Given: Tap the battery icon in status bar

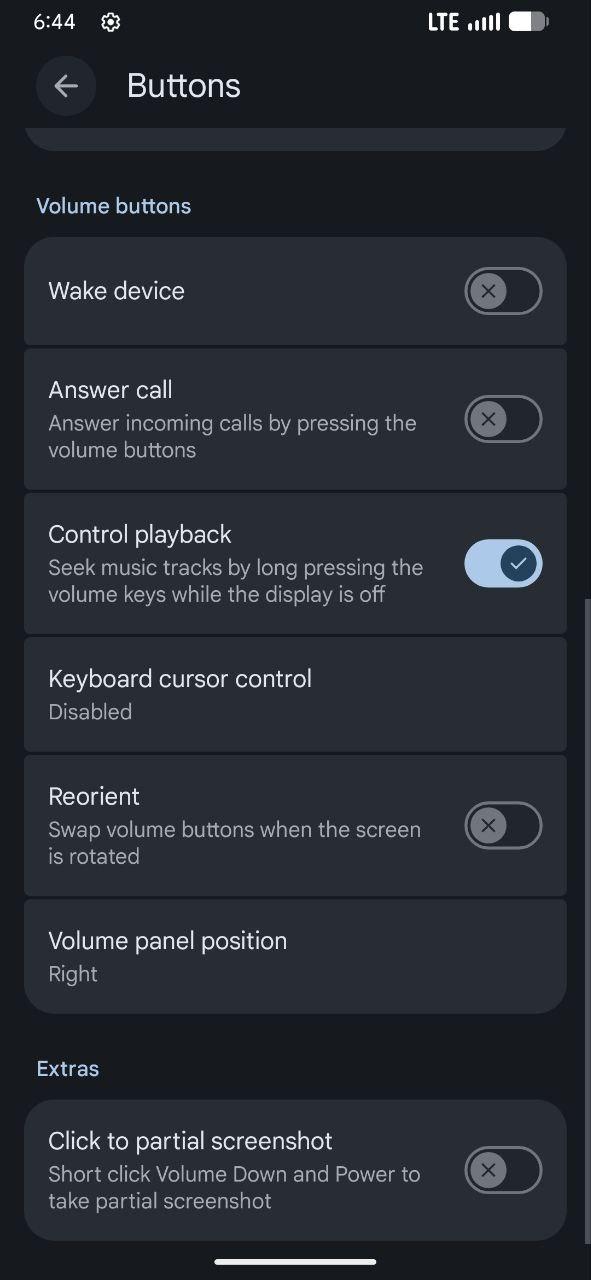Looking at the screenshot, I should [528, 21].
